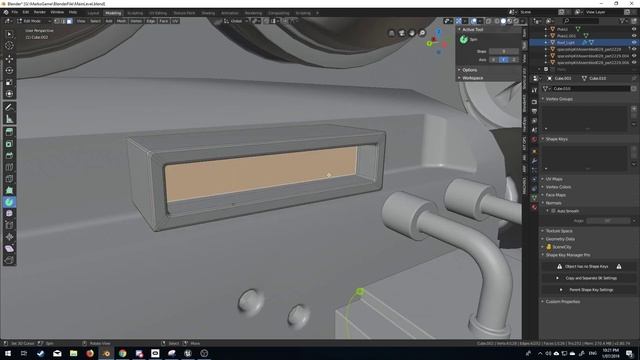This screenshot has width=640, height=360.
Task: Switch to the Modeling workspace tab
Action: click(x=113, y=13)
